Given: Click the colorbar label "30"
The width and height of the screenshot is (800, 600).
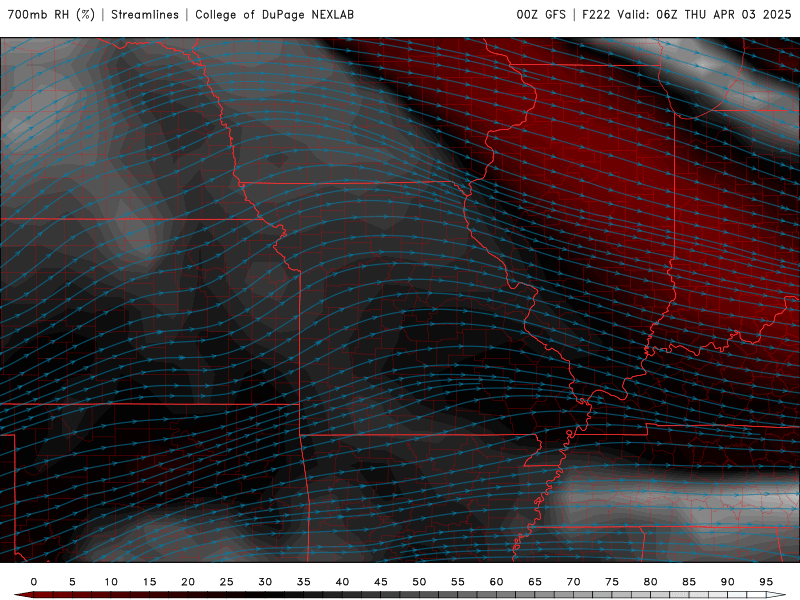Looking at the screenshot, I should 265,582.
